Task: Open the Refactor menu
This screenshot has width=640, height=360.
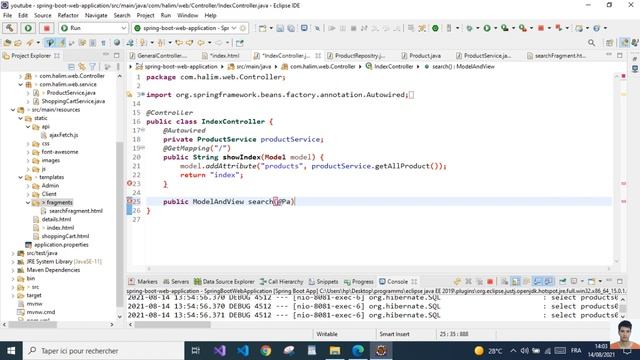Action: tap(68, 15)
